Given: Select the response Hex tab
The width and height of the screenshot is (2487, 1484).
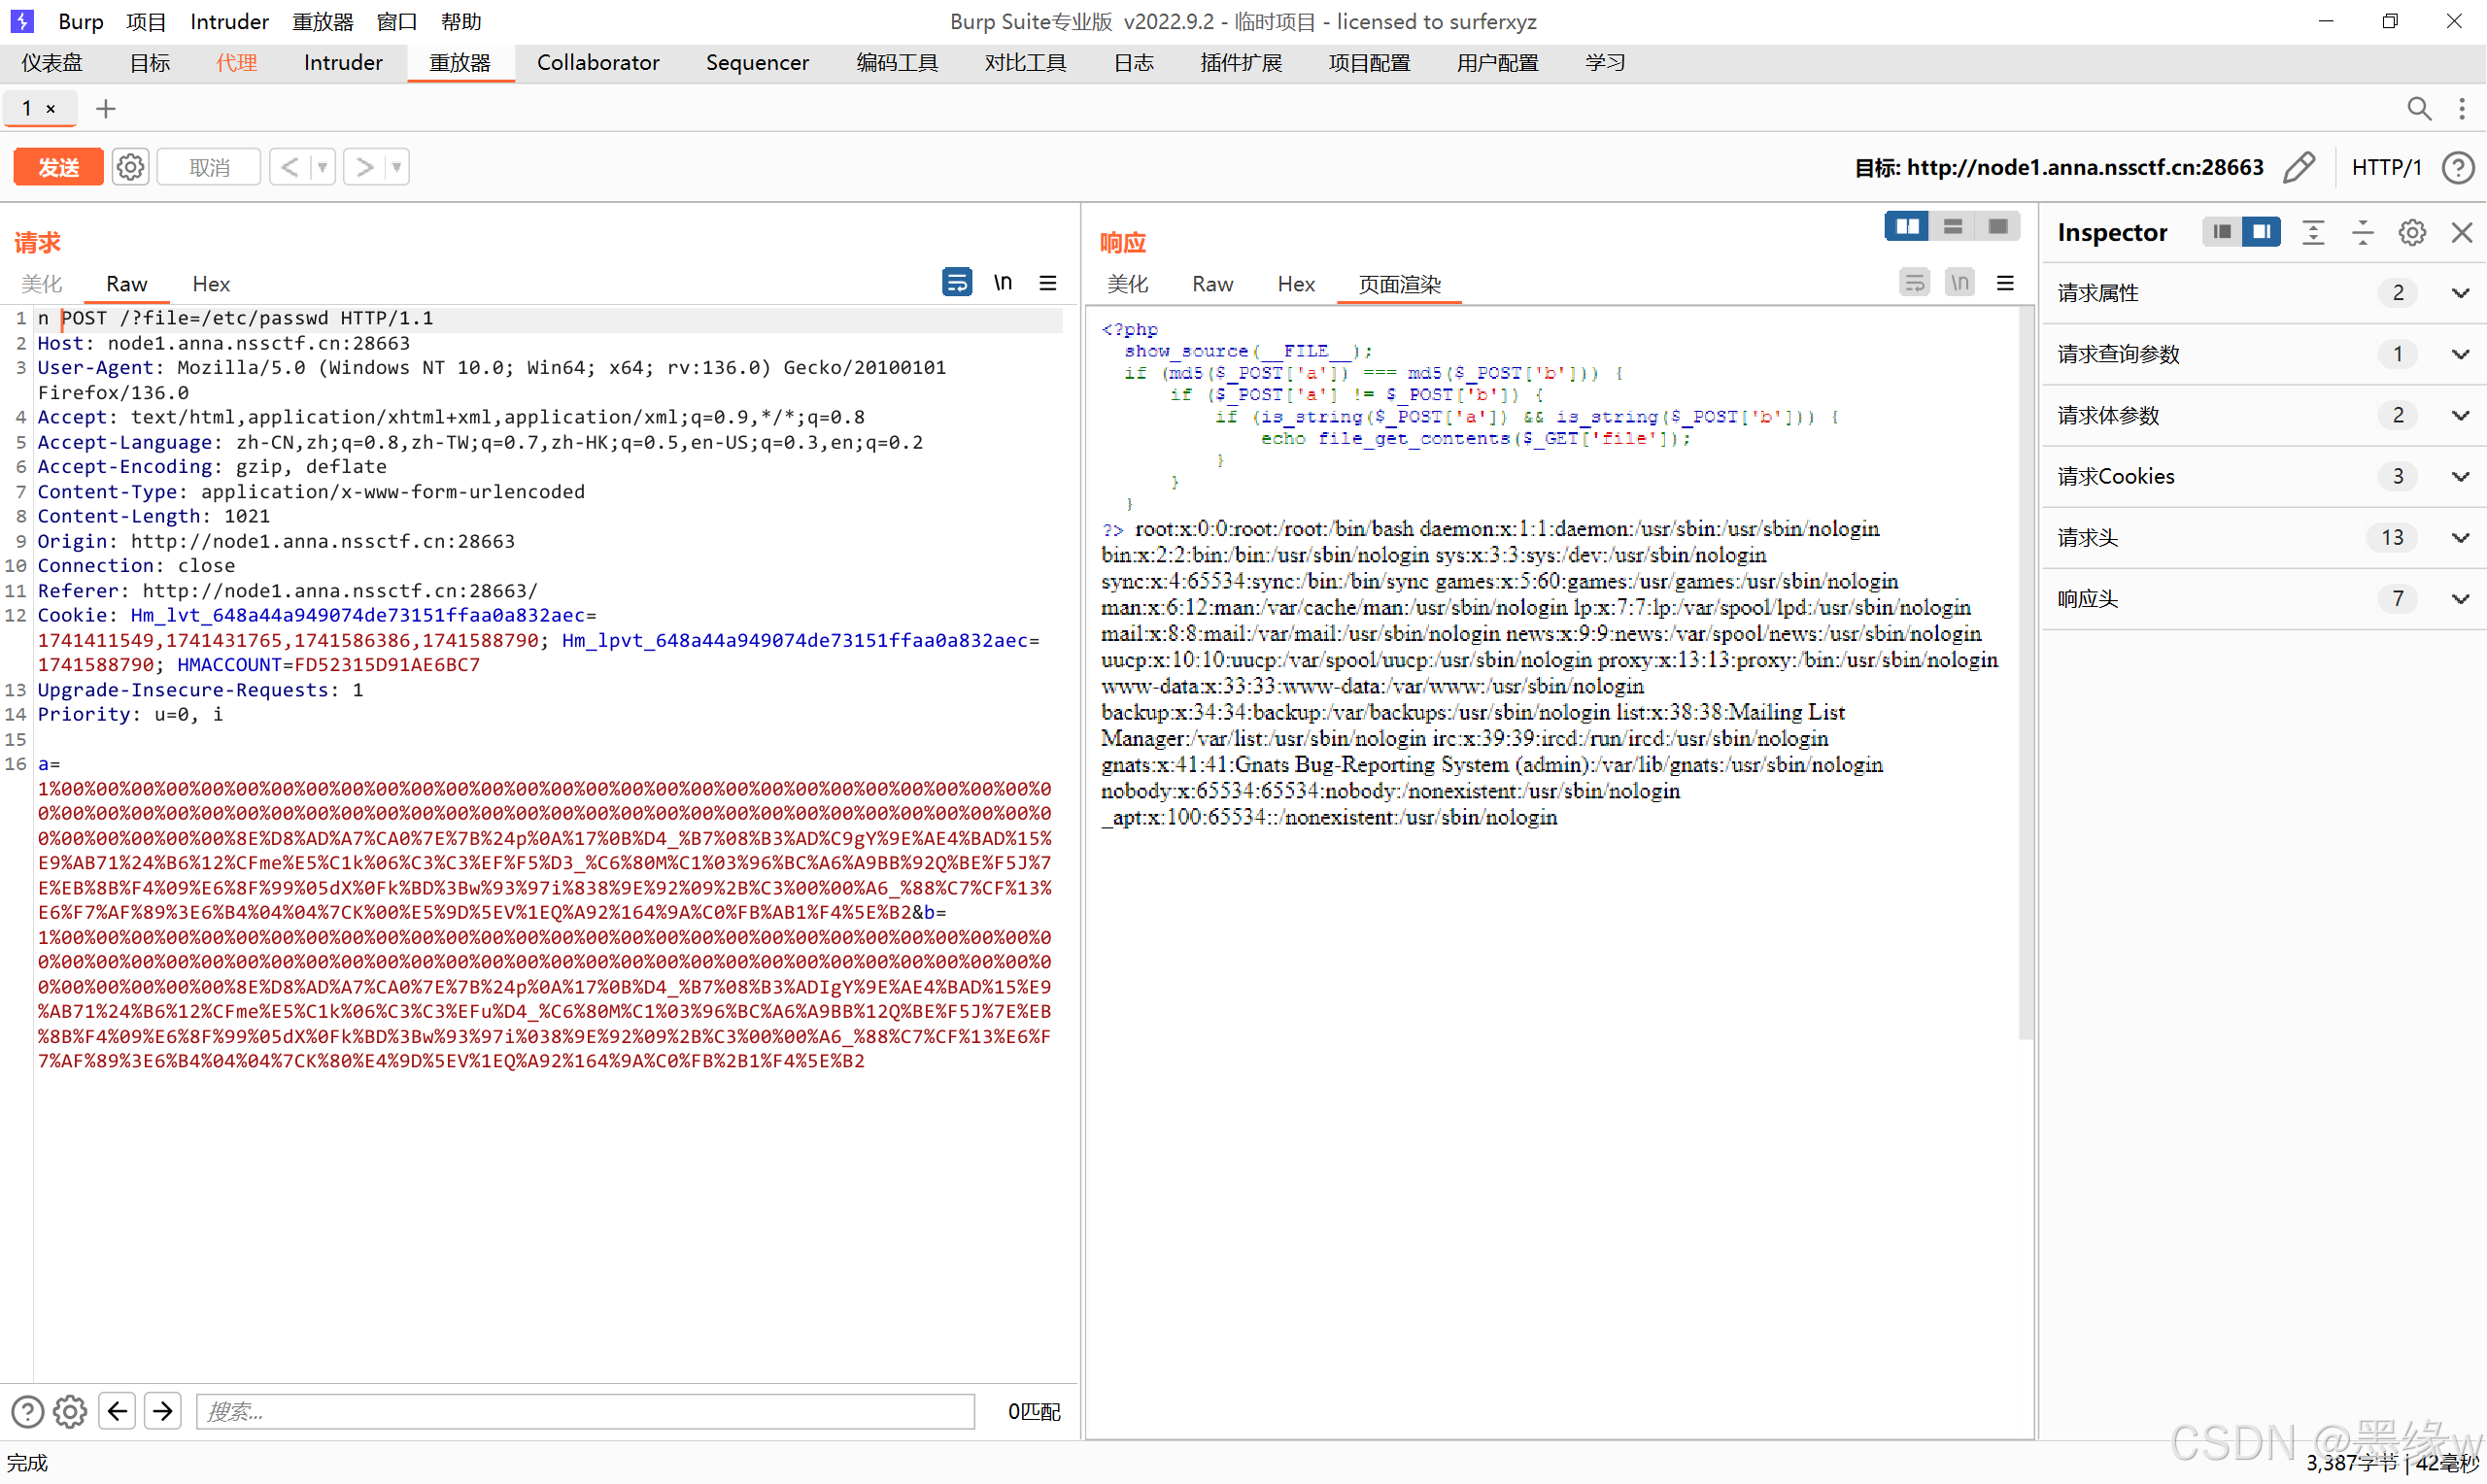Looking at the screenshot, I should click(x=1295, y=284).
